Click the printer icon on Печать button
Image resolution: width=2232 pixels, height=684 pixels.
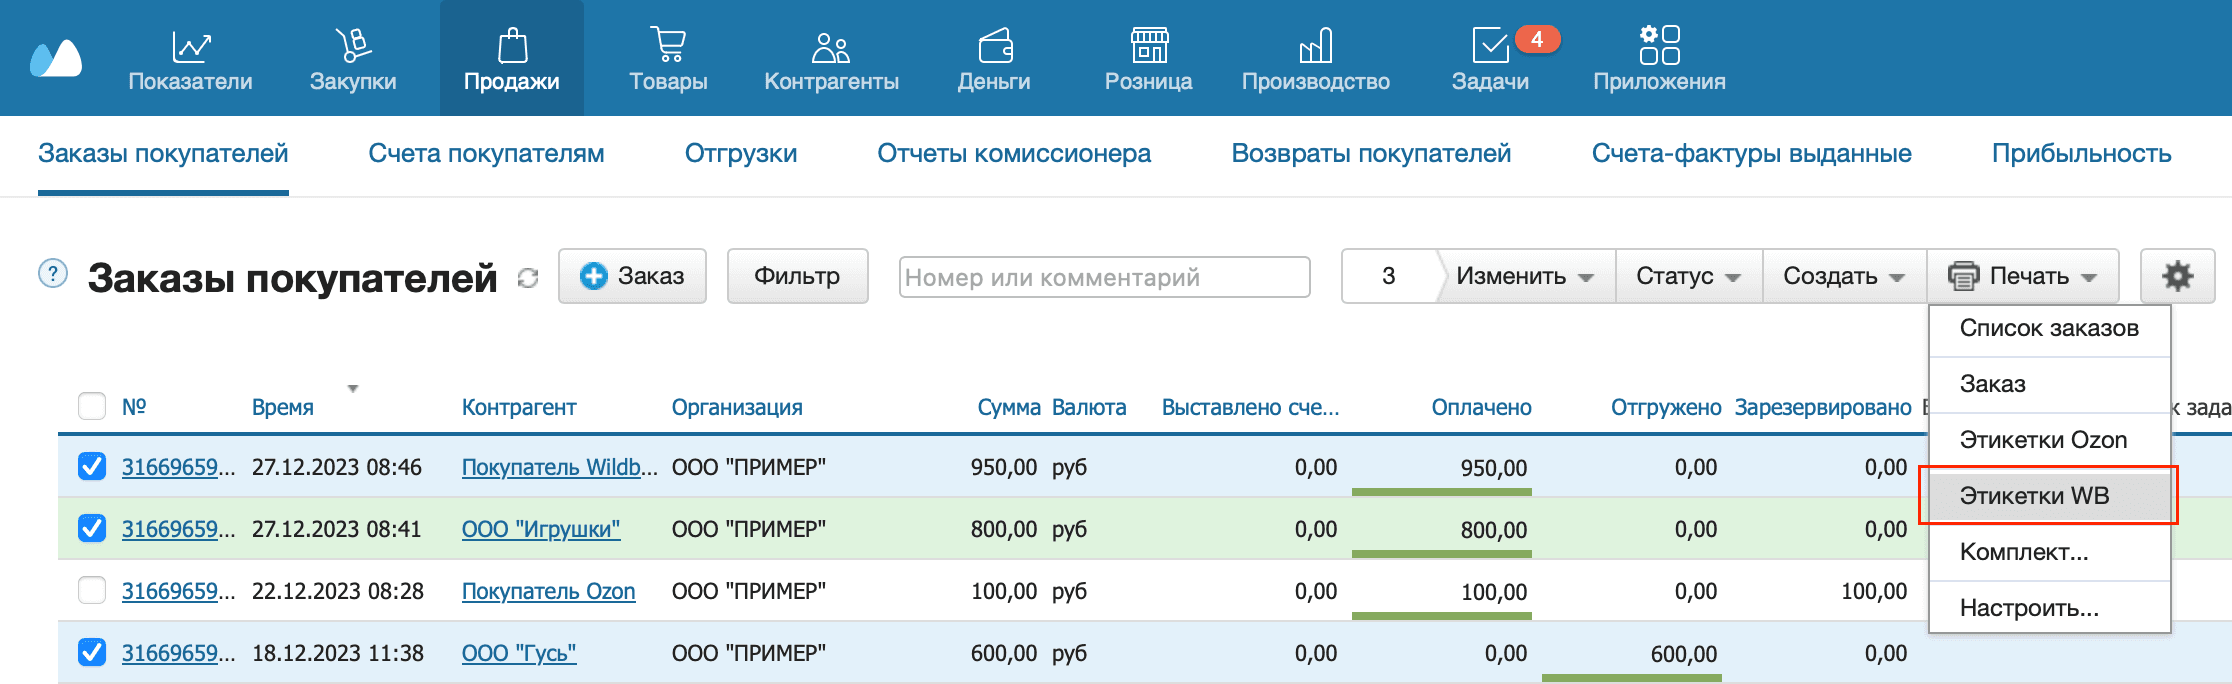click(x=1963, y=276)
